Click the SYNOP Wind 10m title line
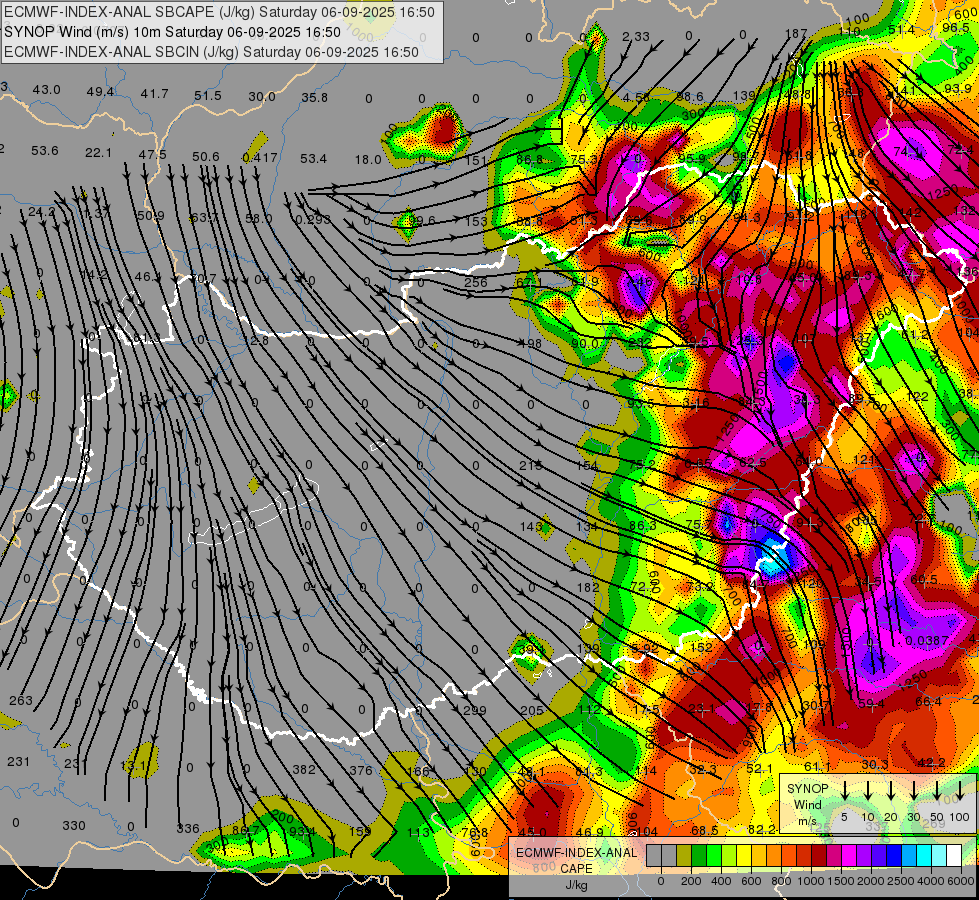The image size is (979, 900). [172, 32]
